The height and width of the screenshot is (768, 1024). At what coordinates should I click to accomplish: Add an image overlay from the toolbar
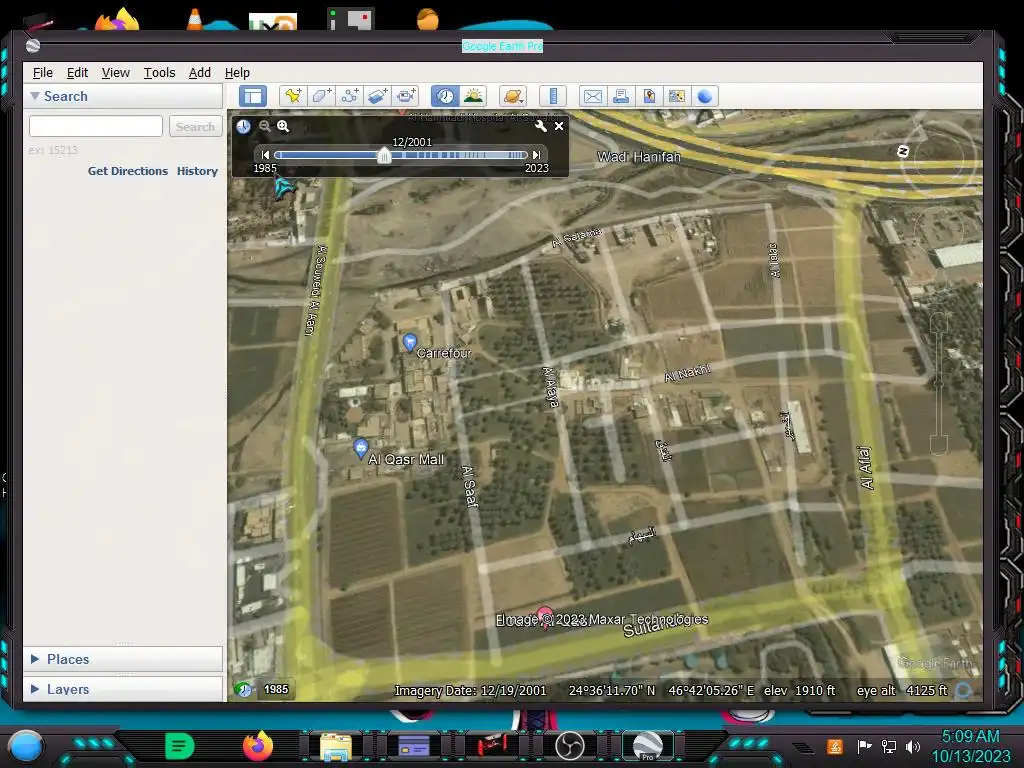[377, 96]
